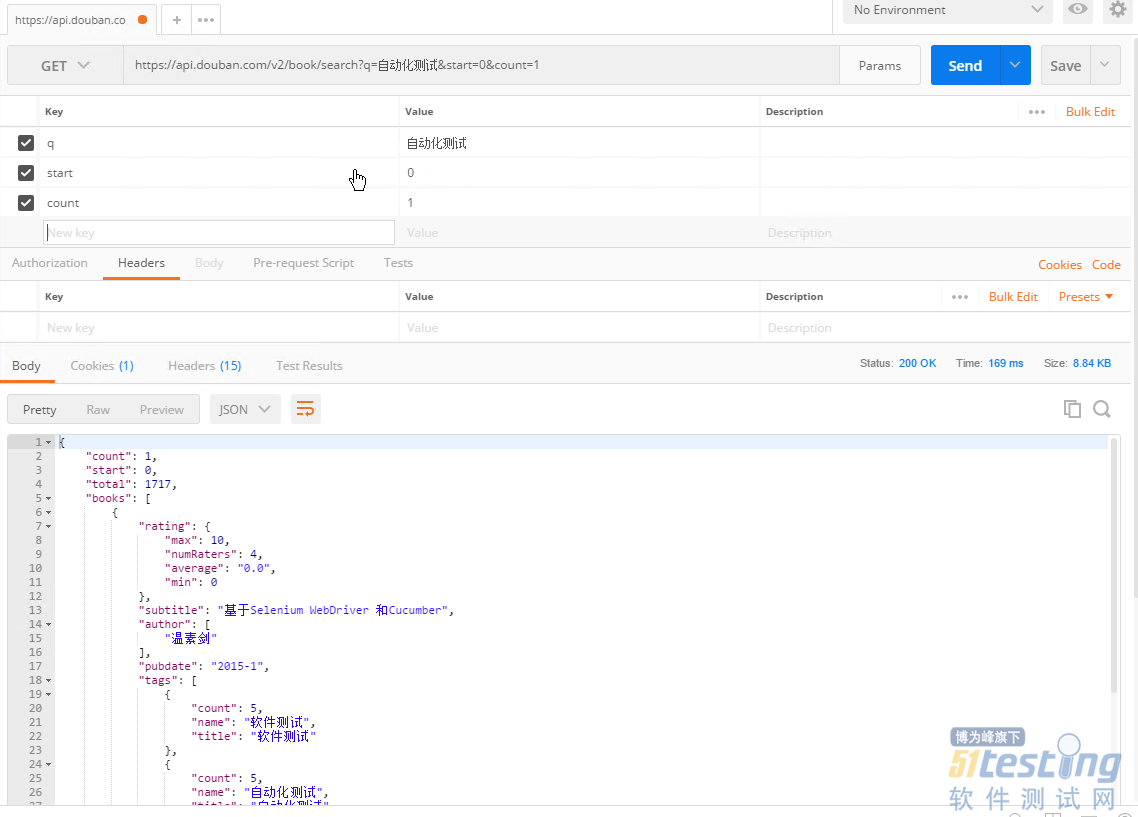Click the value cell of q parameter
Viewport: 1138px width, 817px height.
pos(578,143)
